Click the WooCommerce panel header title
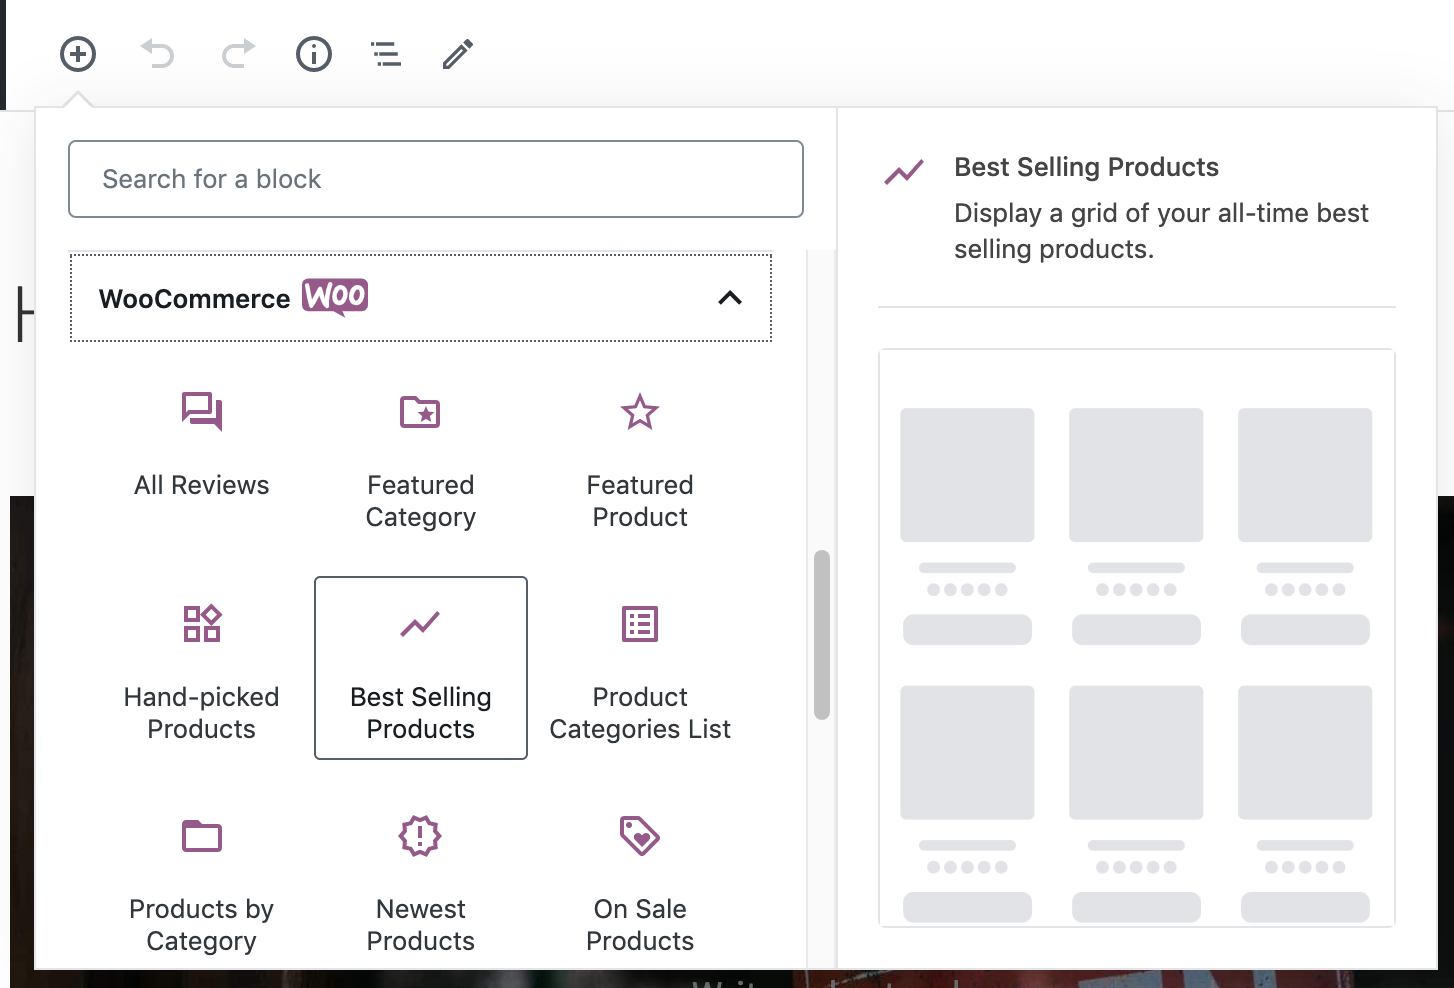The width and height of the screenshot is (1454, 988). [x=195, y=299]
